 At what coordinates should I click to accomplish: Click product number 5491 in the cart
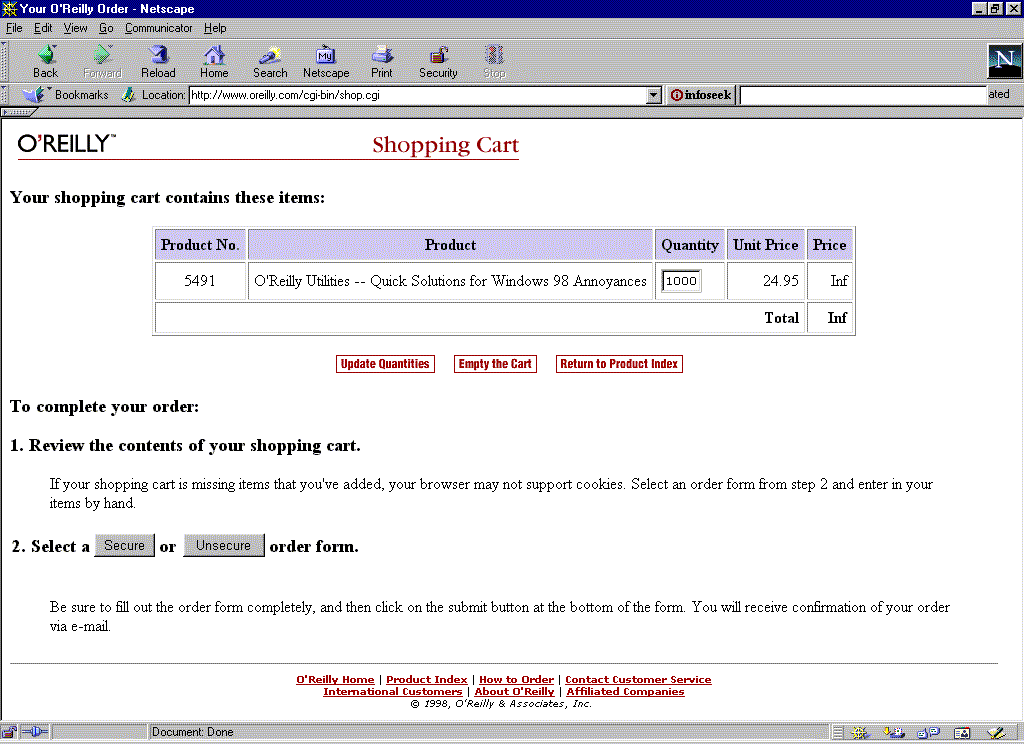pos(199,281)
